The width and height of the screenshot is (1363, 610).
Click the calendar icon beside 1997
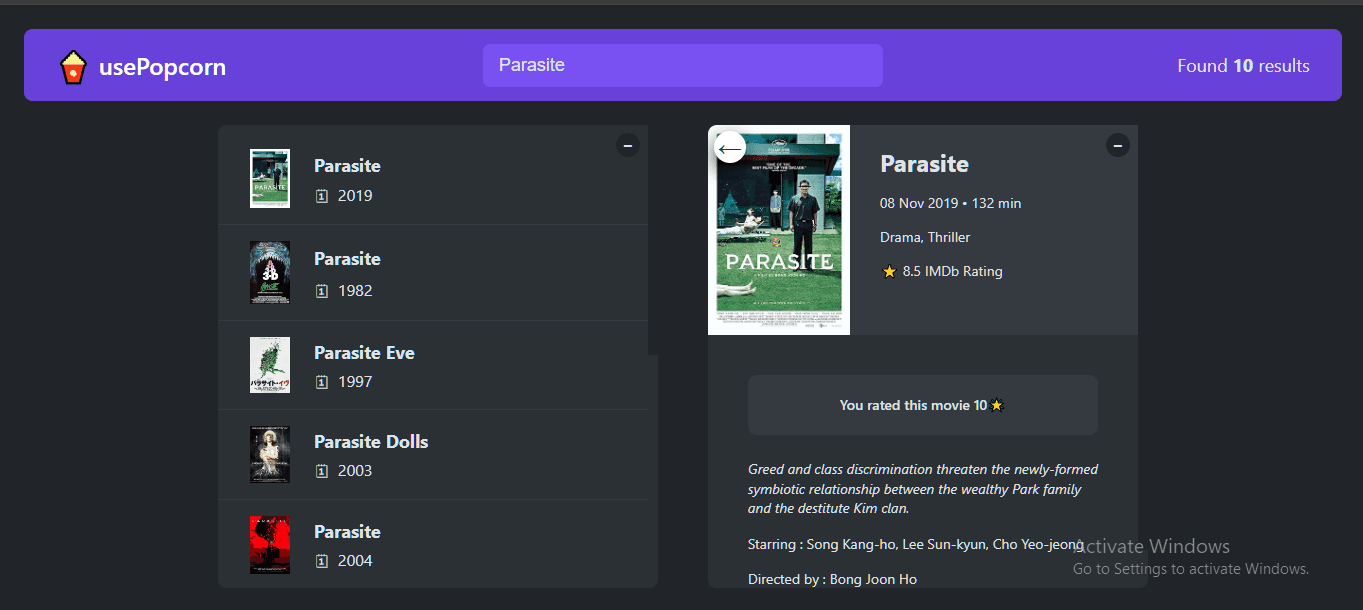point(322,382)
